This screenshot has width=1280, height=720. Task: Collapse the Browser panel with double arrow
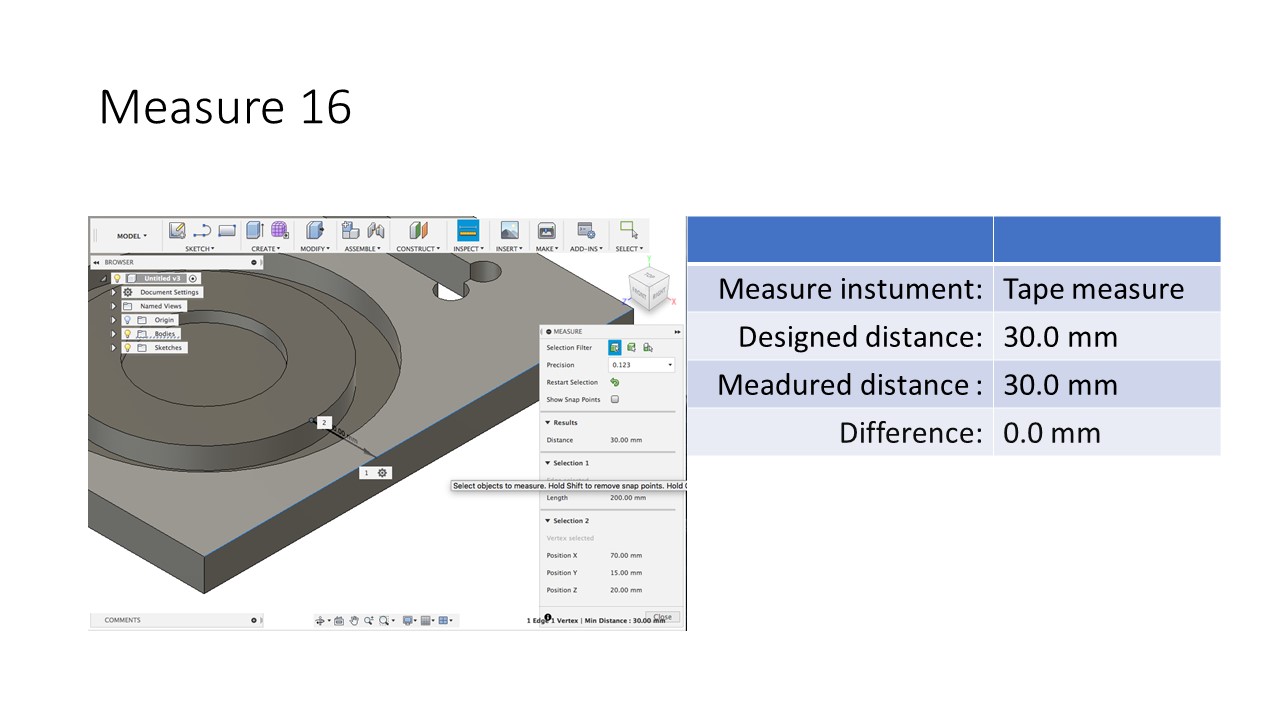(96, 262)
